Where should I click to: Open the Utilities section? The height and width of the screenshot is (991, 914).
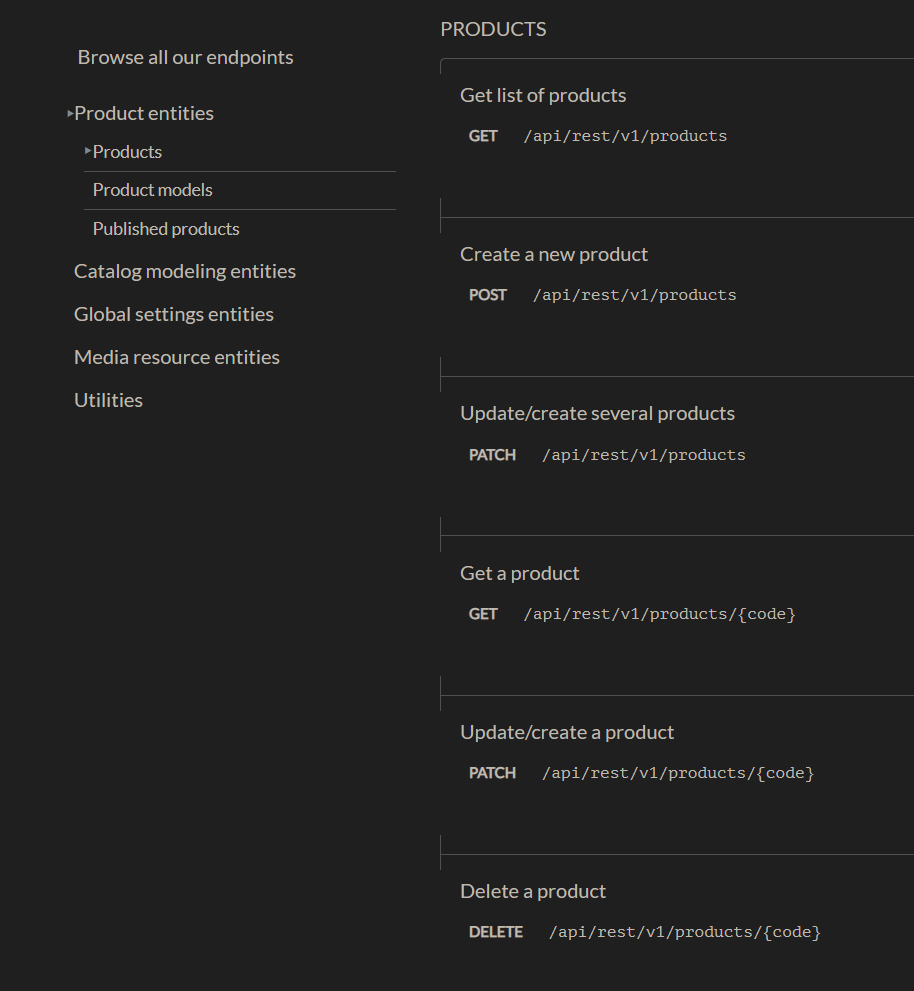click(x=108, y=399)
